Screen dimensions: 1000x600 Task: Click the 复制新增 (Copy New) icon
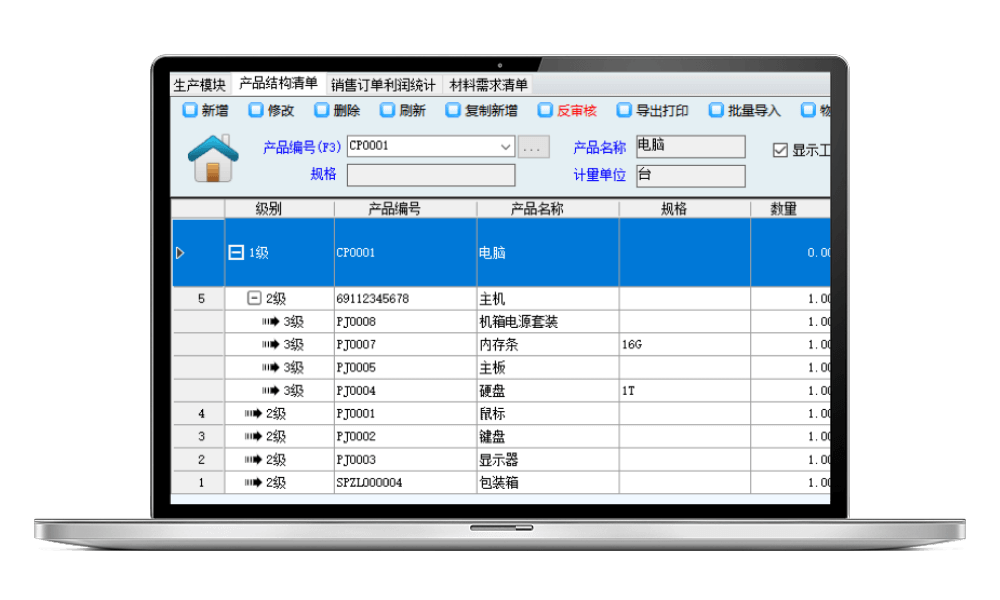[x=453, y=111]
